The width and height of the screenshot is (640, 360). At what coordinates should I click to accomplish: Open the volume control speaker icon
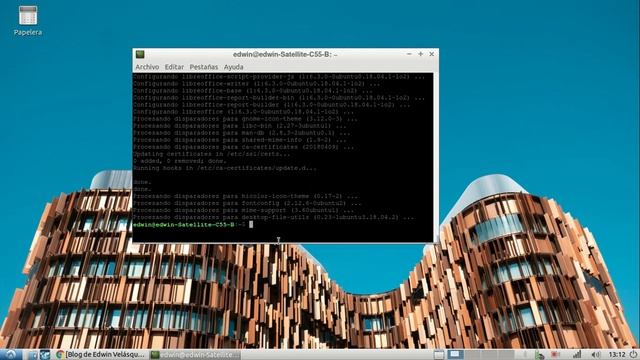click(596, 354)
